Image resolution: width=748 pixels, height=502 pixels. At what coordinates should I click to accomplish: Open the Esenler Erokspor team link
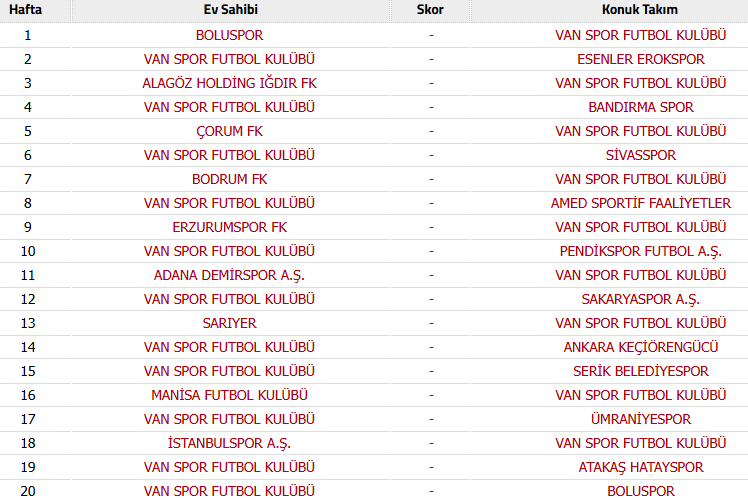(640, 59)
